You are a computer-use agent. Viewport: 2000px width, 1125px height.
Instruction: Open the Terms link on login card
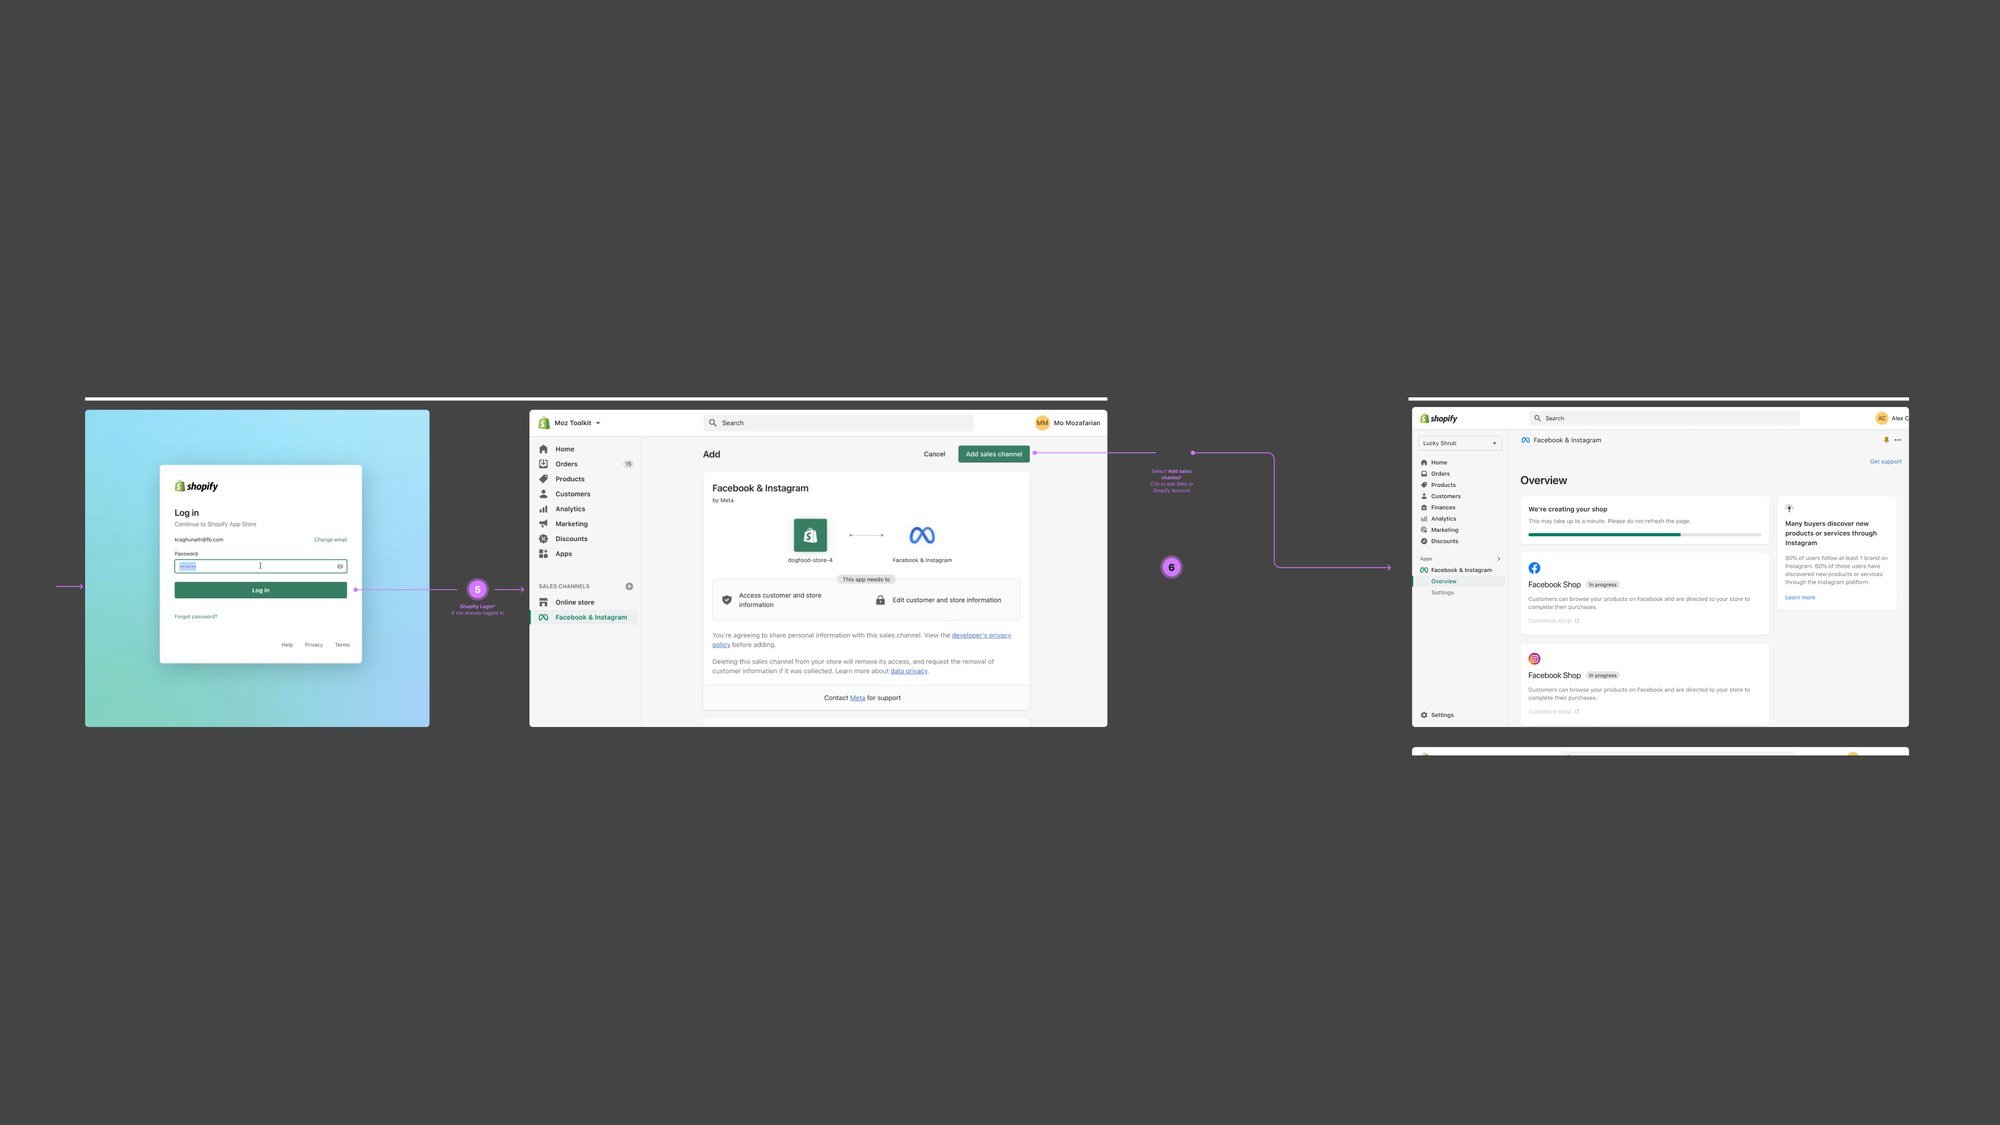(342, 645)
